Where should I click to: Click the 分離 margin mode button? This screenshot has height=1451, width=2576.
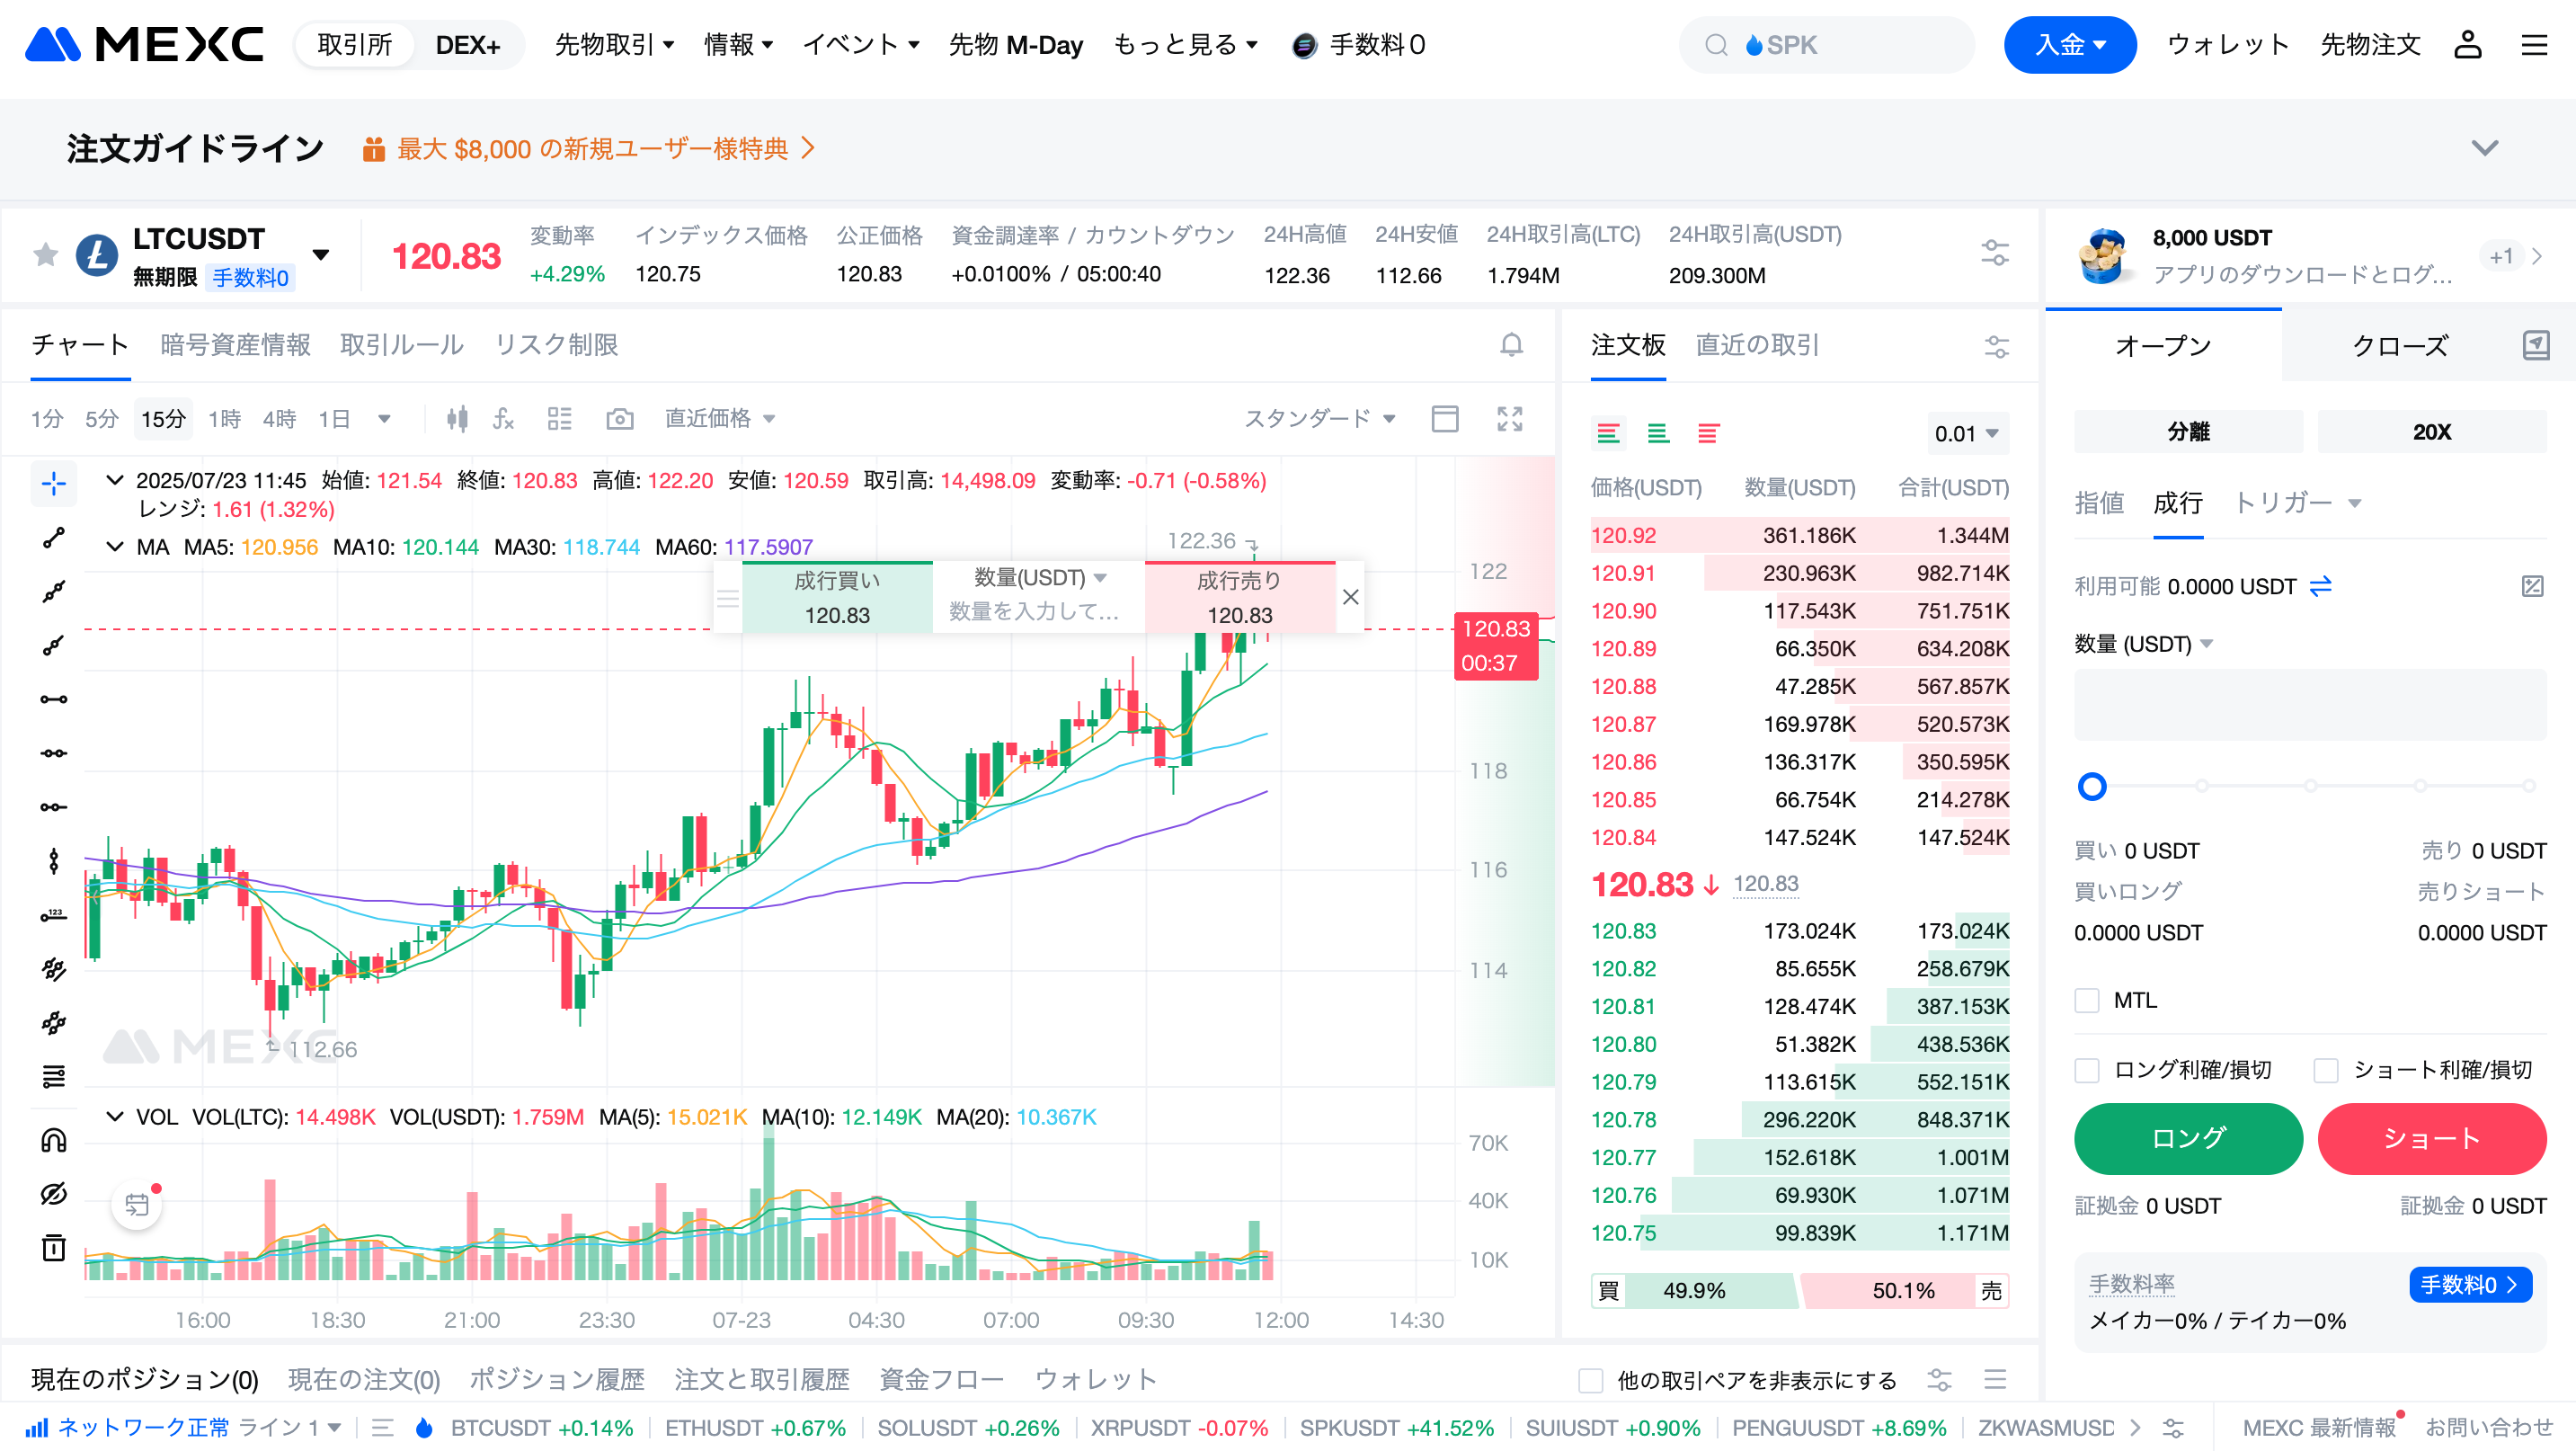pos(2188,432)
